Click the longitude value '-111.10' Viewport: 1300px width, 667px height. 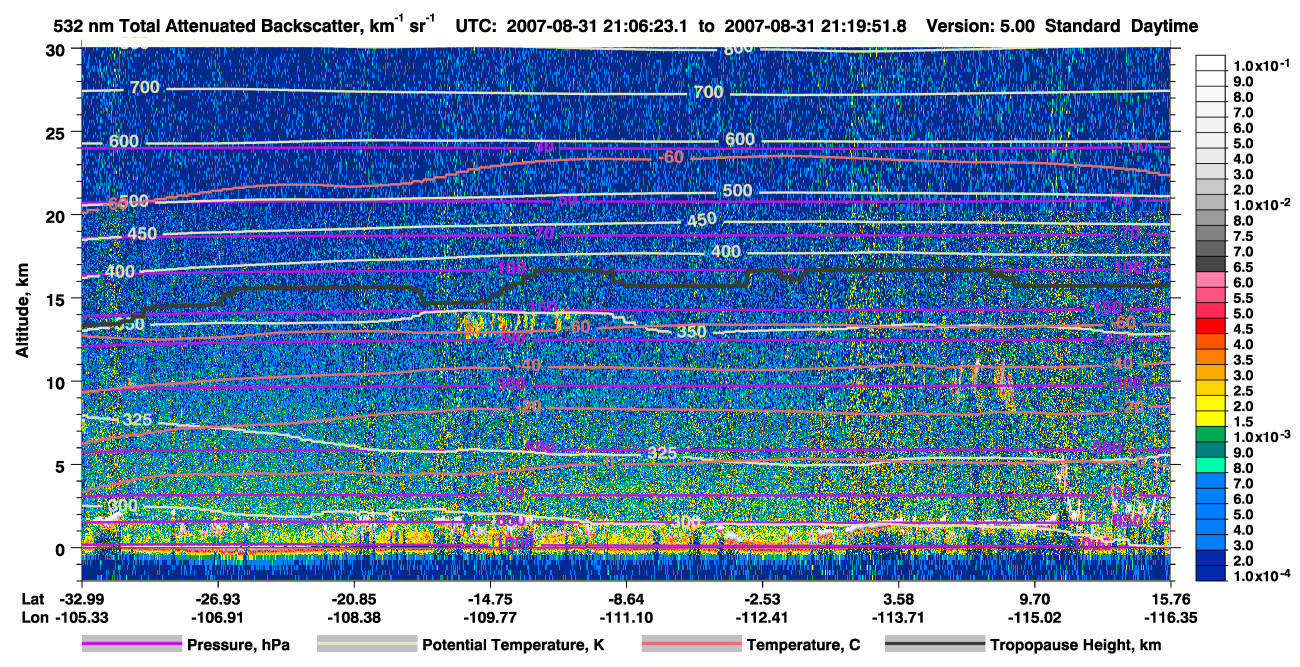click(x=626, y=618)
